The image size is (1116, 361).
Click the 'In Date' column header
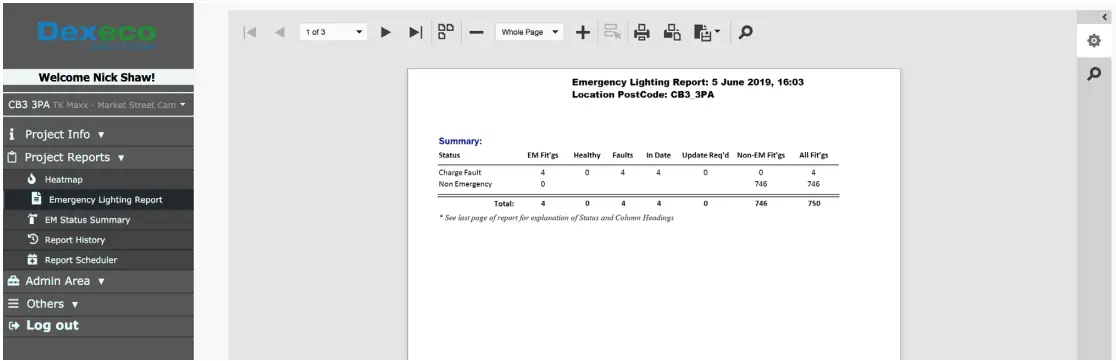coord(658,155)
